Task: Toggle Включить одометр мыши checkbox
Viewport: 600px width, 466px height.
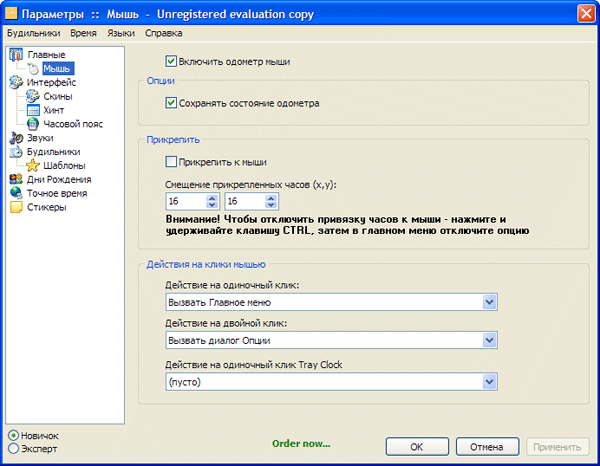Action: [171, 61]
